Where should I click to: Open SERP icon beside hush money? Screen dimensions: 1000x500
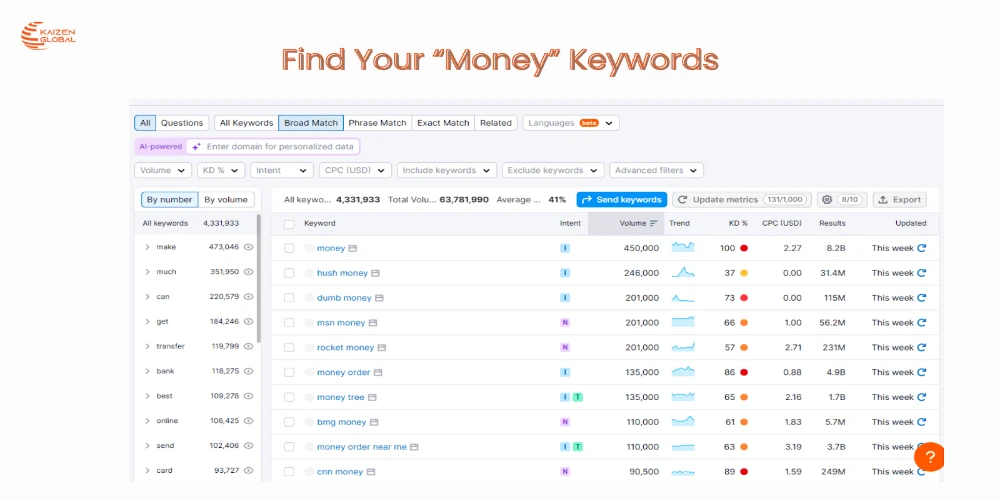point(376,273)
